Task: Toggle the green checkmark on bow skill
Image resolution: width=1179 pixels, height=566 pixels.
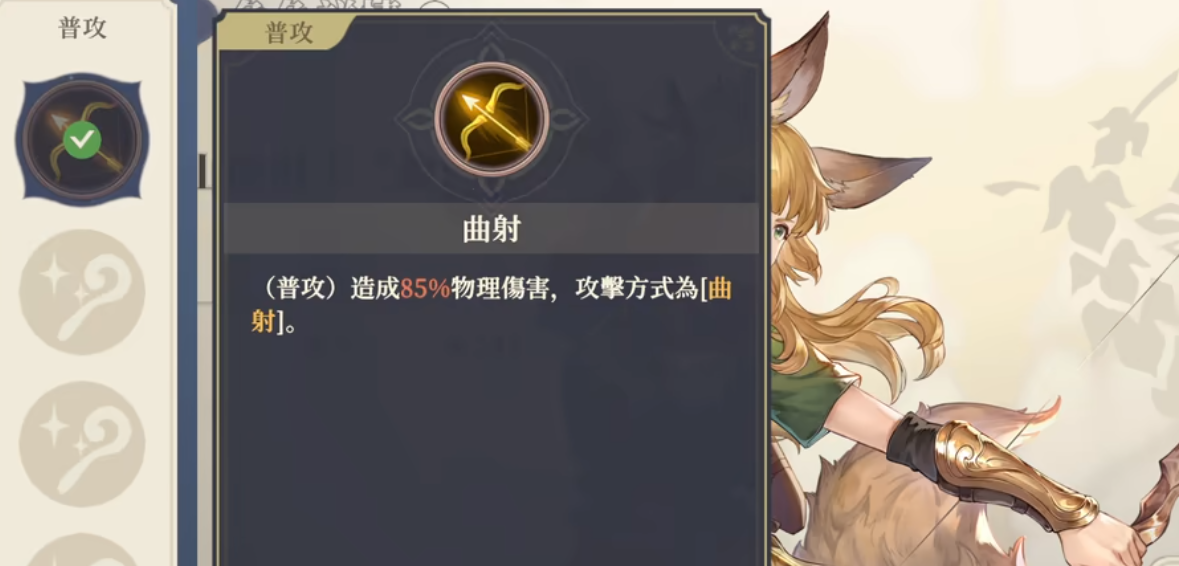Action: click(82, 140)
